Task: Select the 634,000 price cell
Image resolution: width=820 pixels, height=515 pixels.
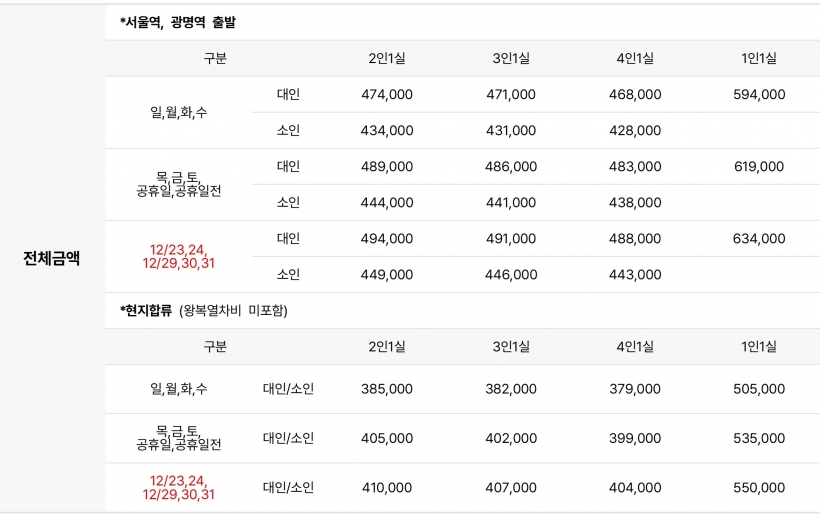Action: click(759, 239)
